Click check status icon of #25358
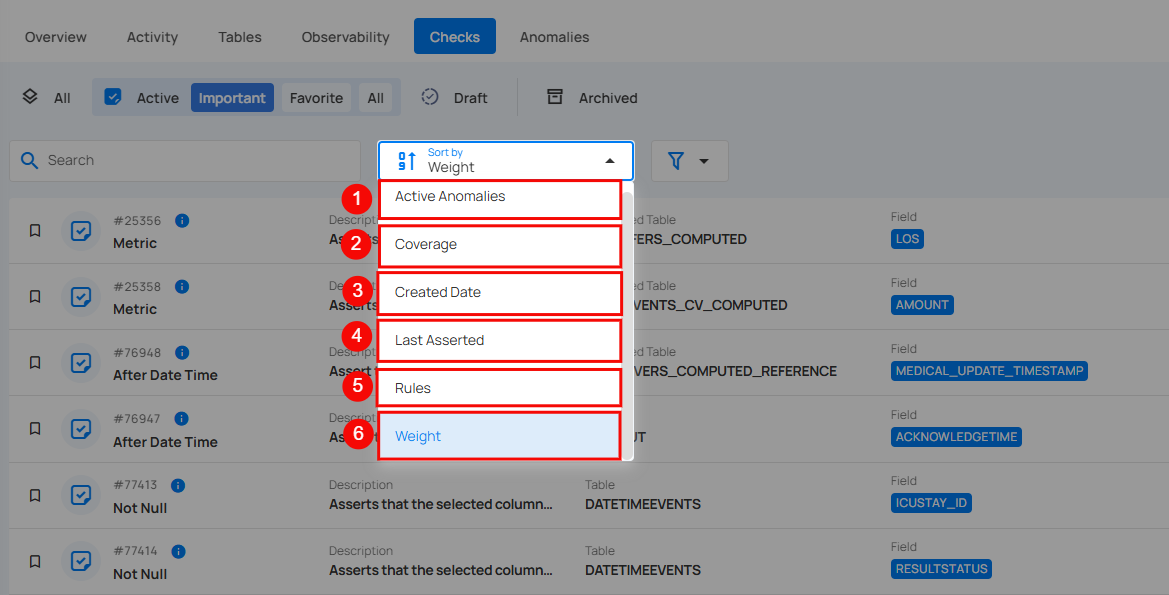The height and width of the screenshot is (595, 1169). coord(81,297)
